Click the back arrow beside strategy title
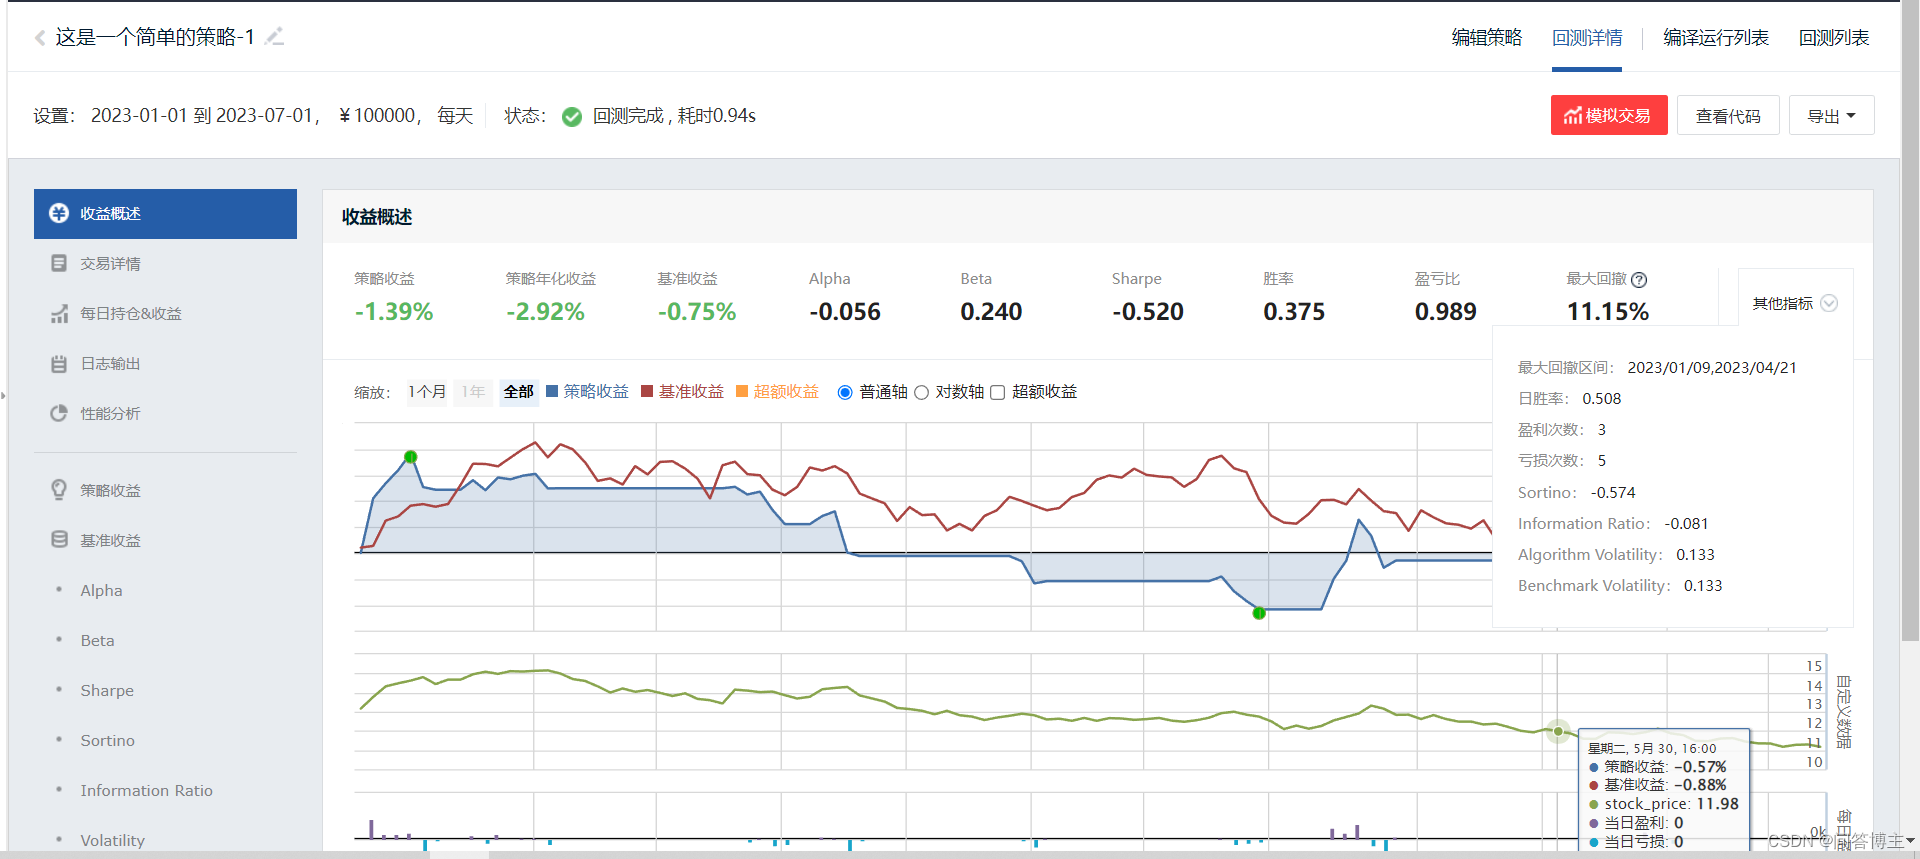This screenshot has height=859, width=1920. pos(40,38)
